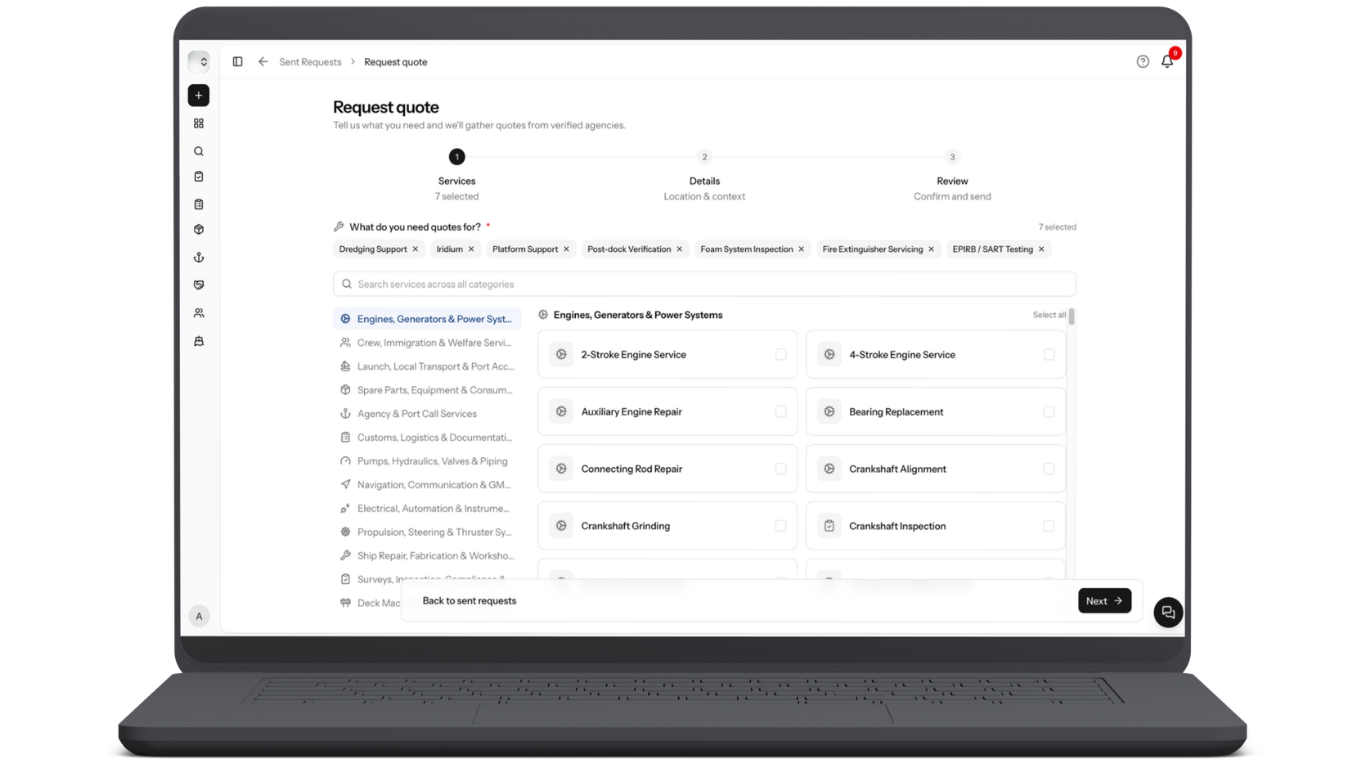Select Electrical, Automation & Instrumentation category
The image size is (1366, 766).
427,509
